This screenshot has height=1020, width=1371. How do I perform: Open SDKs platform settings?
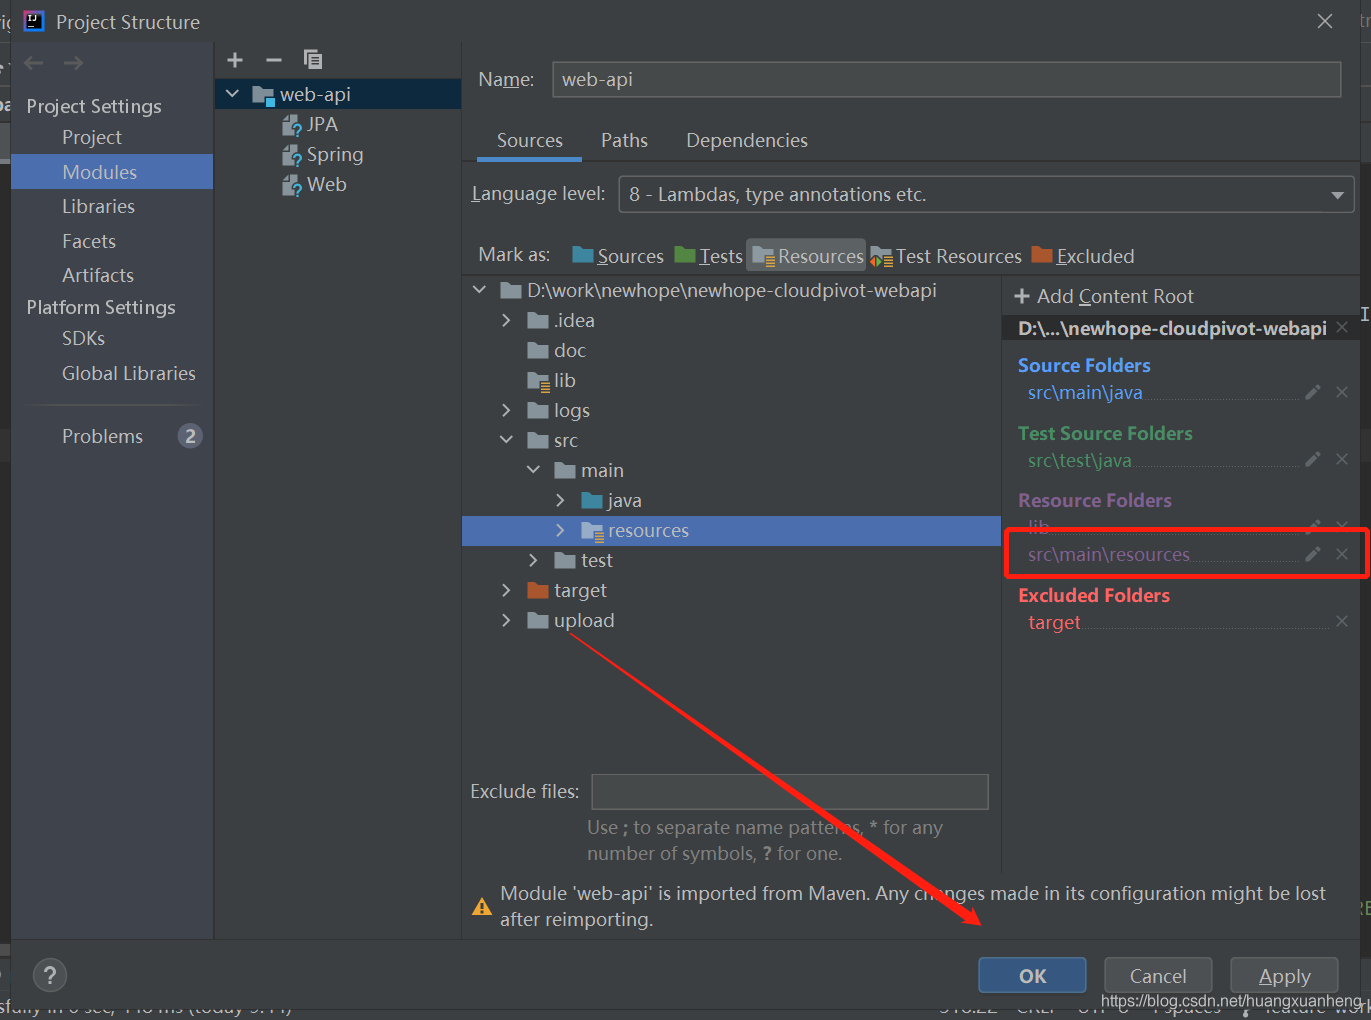tap(83, 338)
